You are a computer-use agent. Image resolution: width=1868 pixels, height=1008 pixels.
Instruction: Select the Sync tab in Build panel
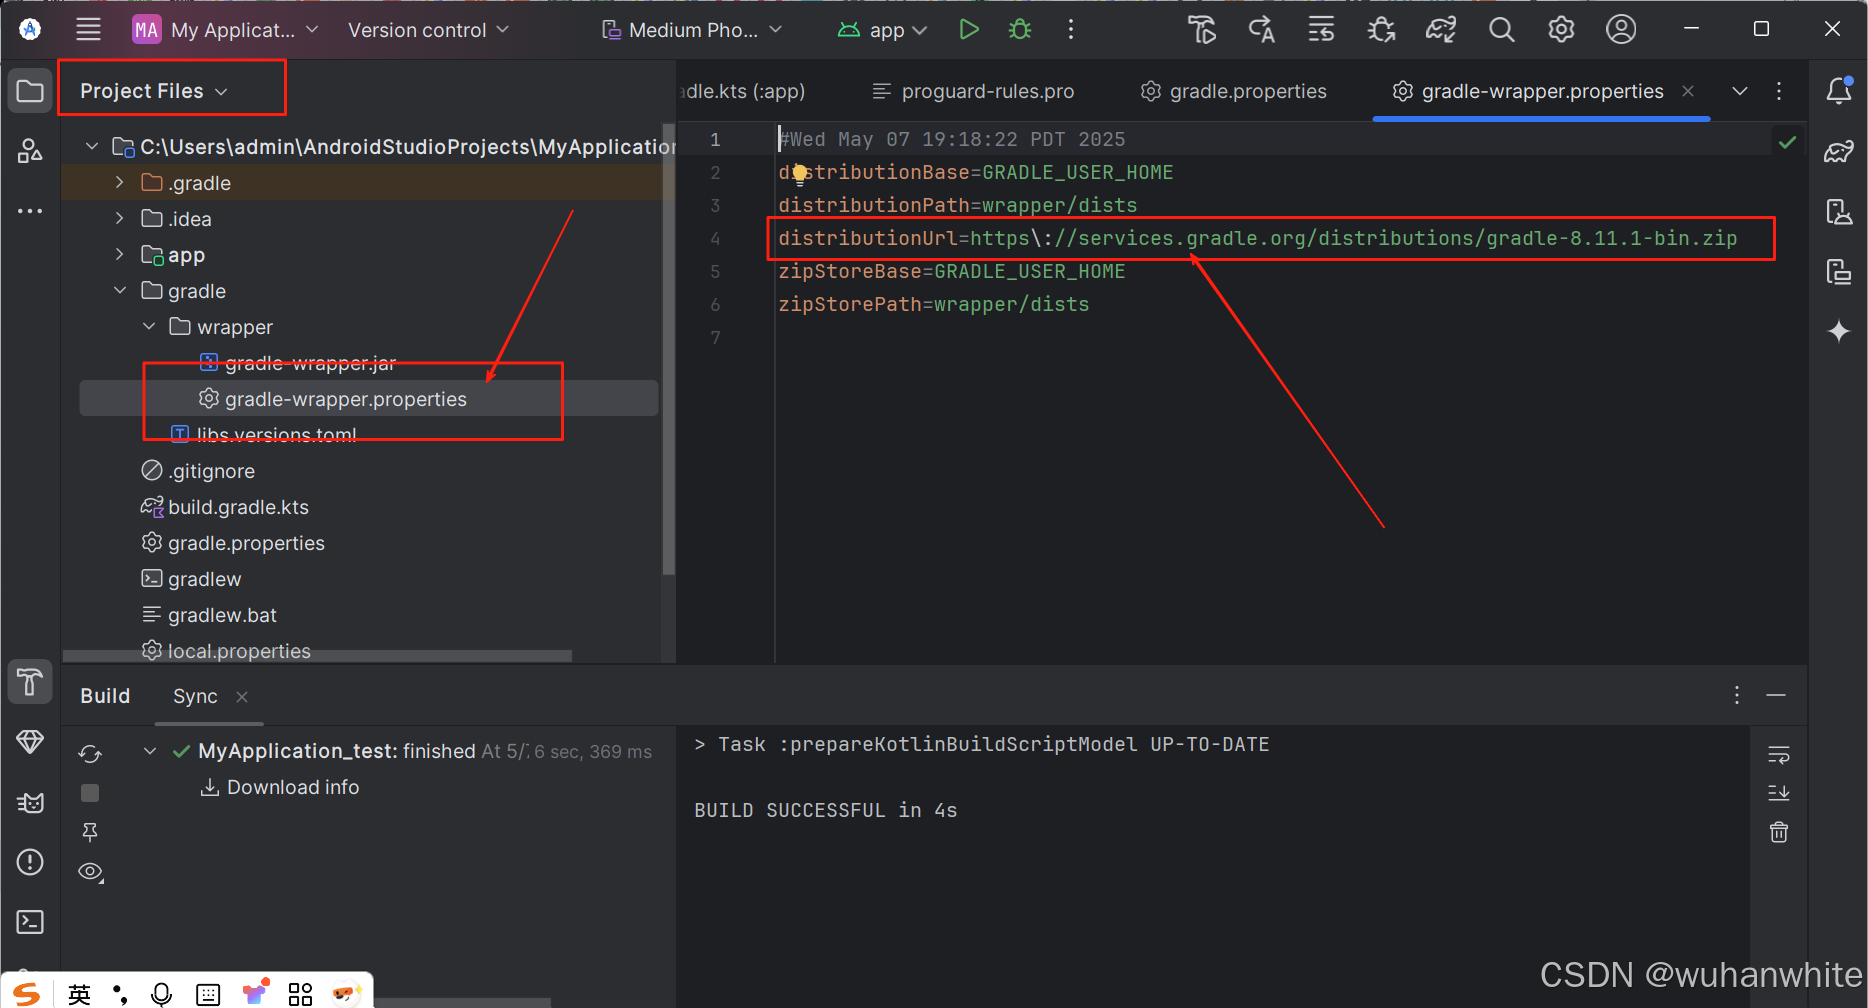pos(195,696)
